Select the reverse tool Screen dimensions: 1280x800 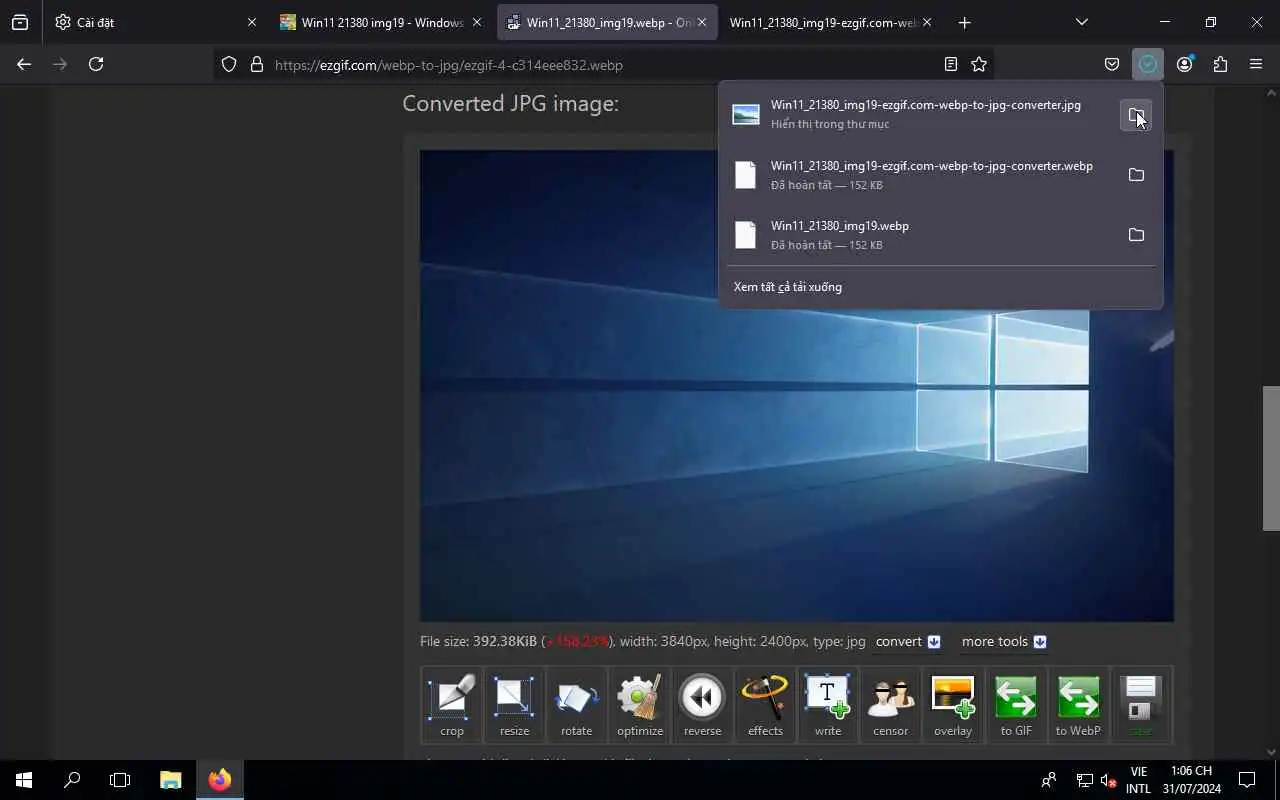pos(702,705)
